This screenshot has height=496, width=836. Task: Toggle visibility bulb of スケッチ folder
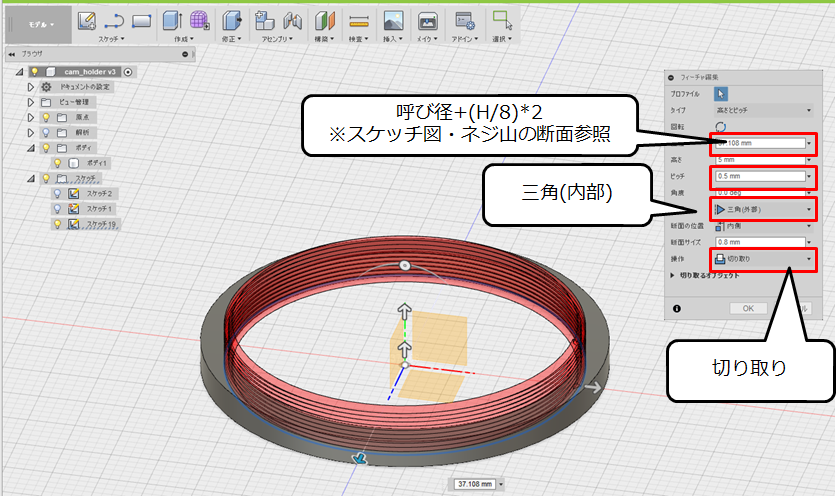tap(46, 179)
